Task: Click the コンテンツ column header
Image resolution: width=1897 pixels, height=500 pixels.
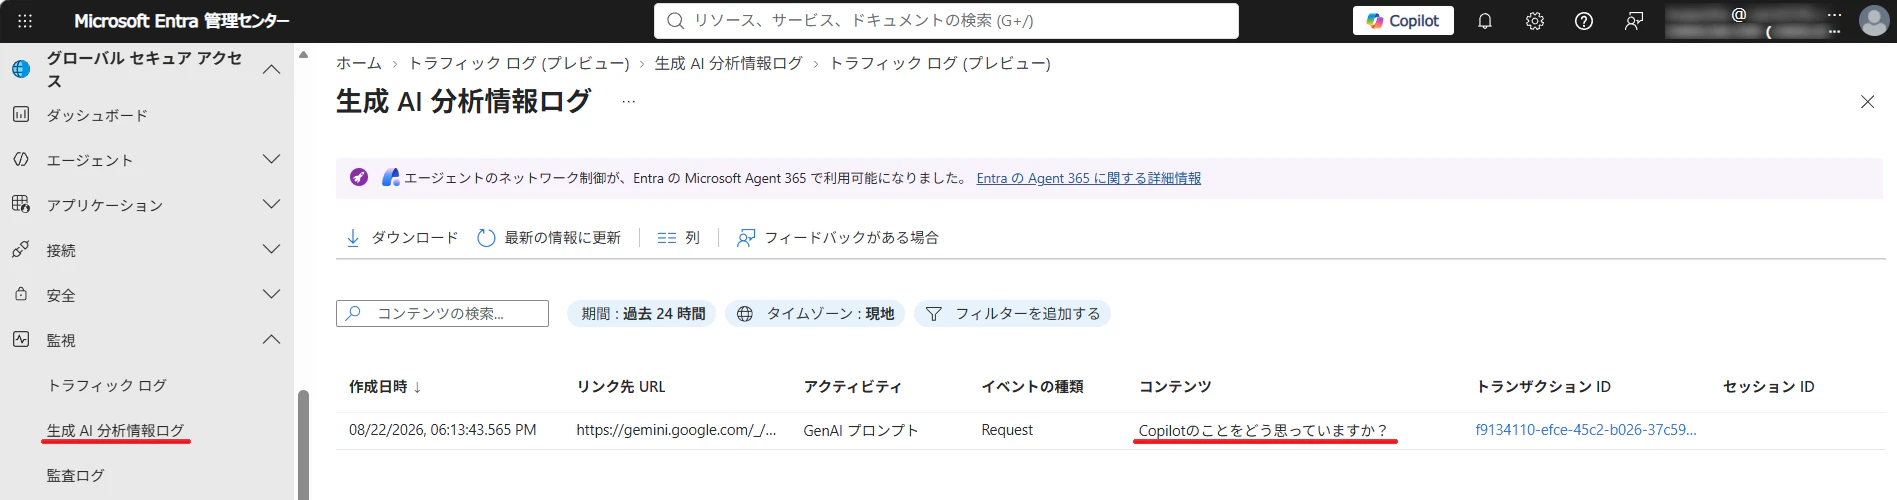Action: pos(1175,386)
